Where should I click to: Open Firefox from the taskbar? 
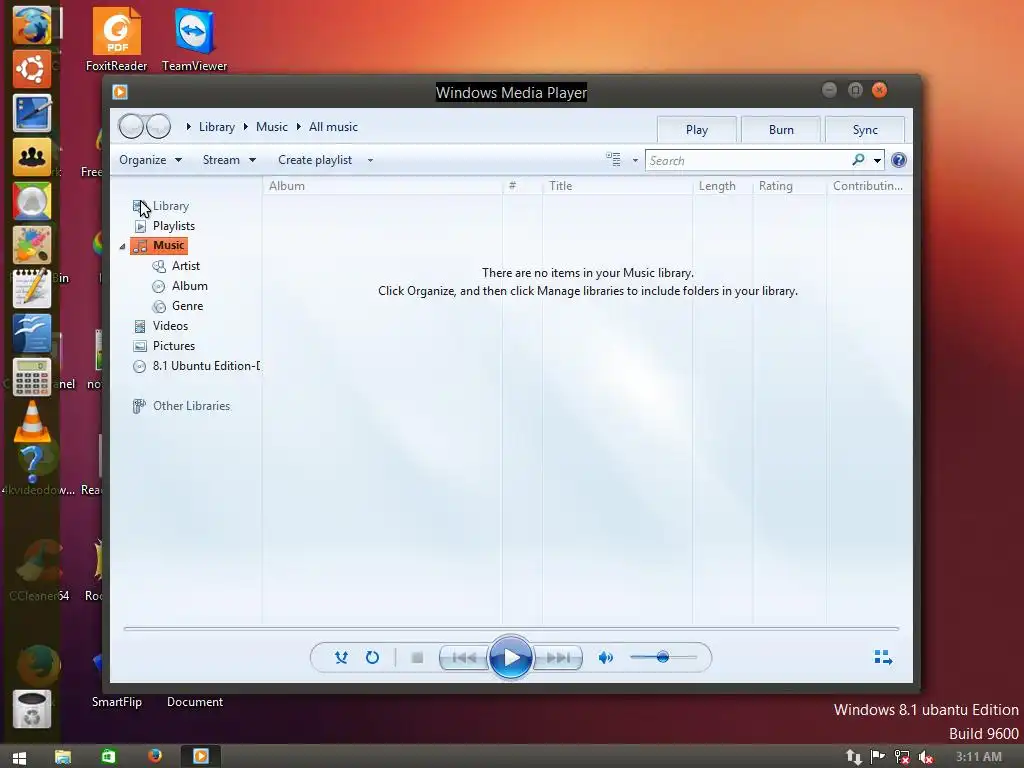pos(155,756)
